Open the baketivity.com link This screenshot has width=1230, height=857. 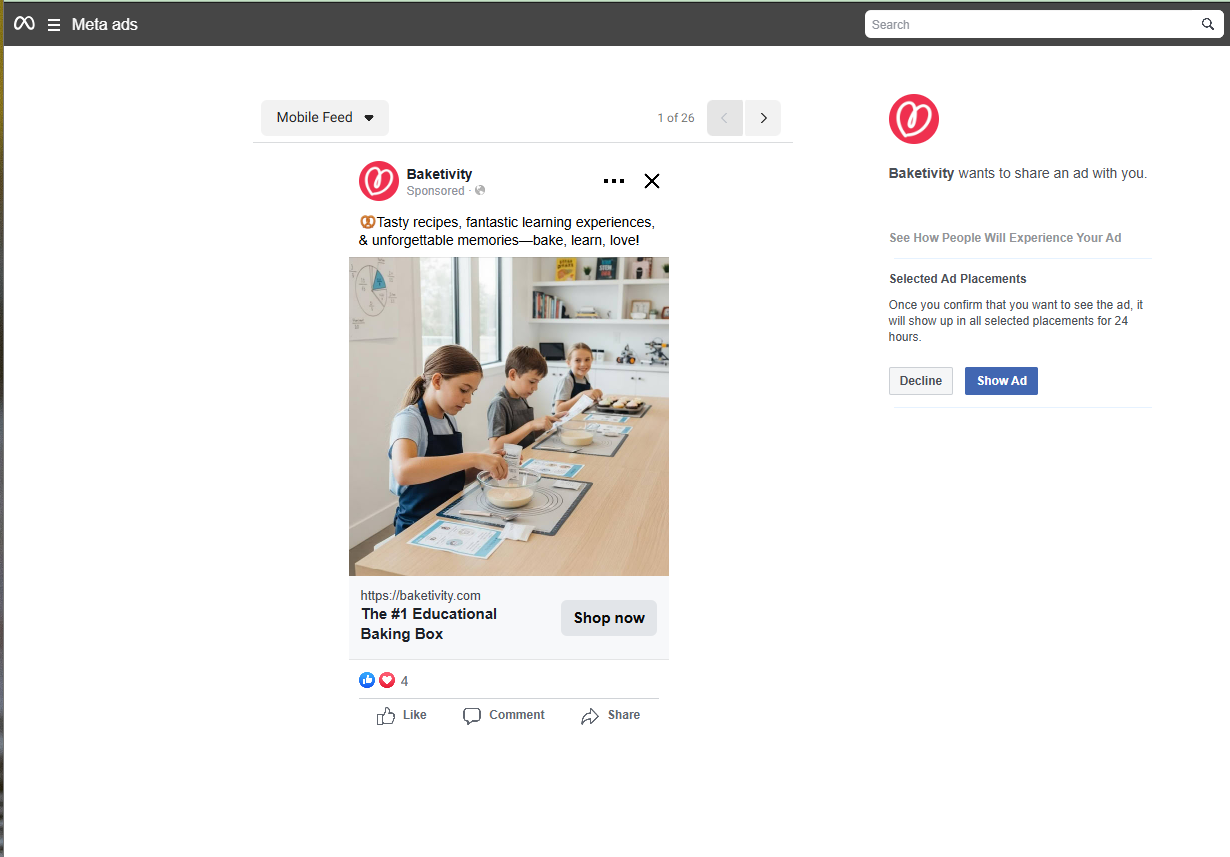click(421, 595)
